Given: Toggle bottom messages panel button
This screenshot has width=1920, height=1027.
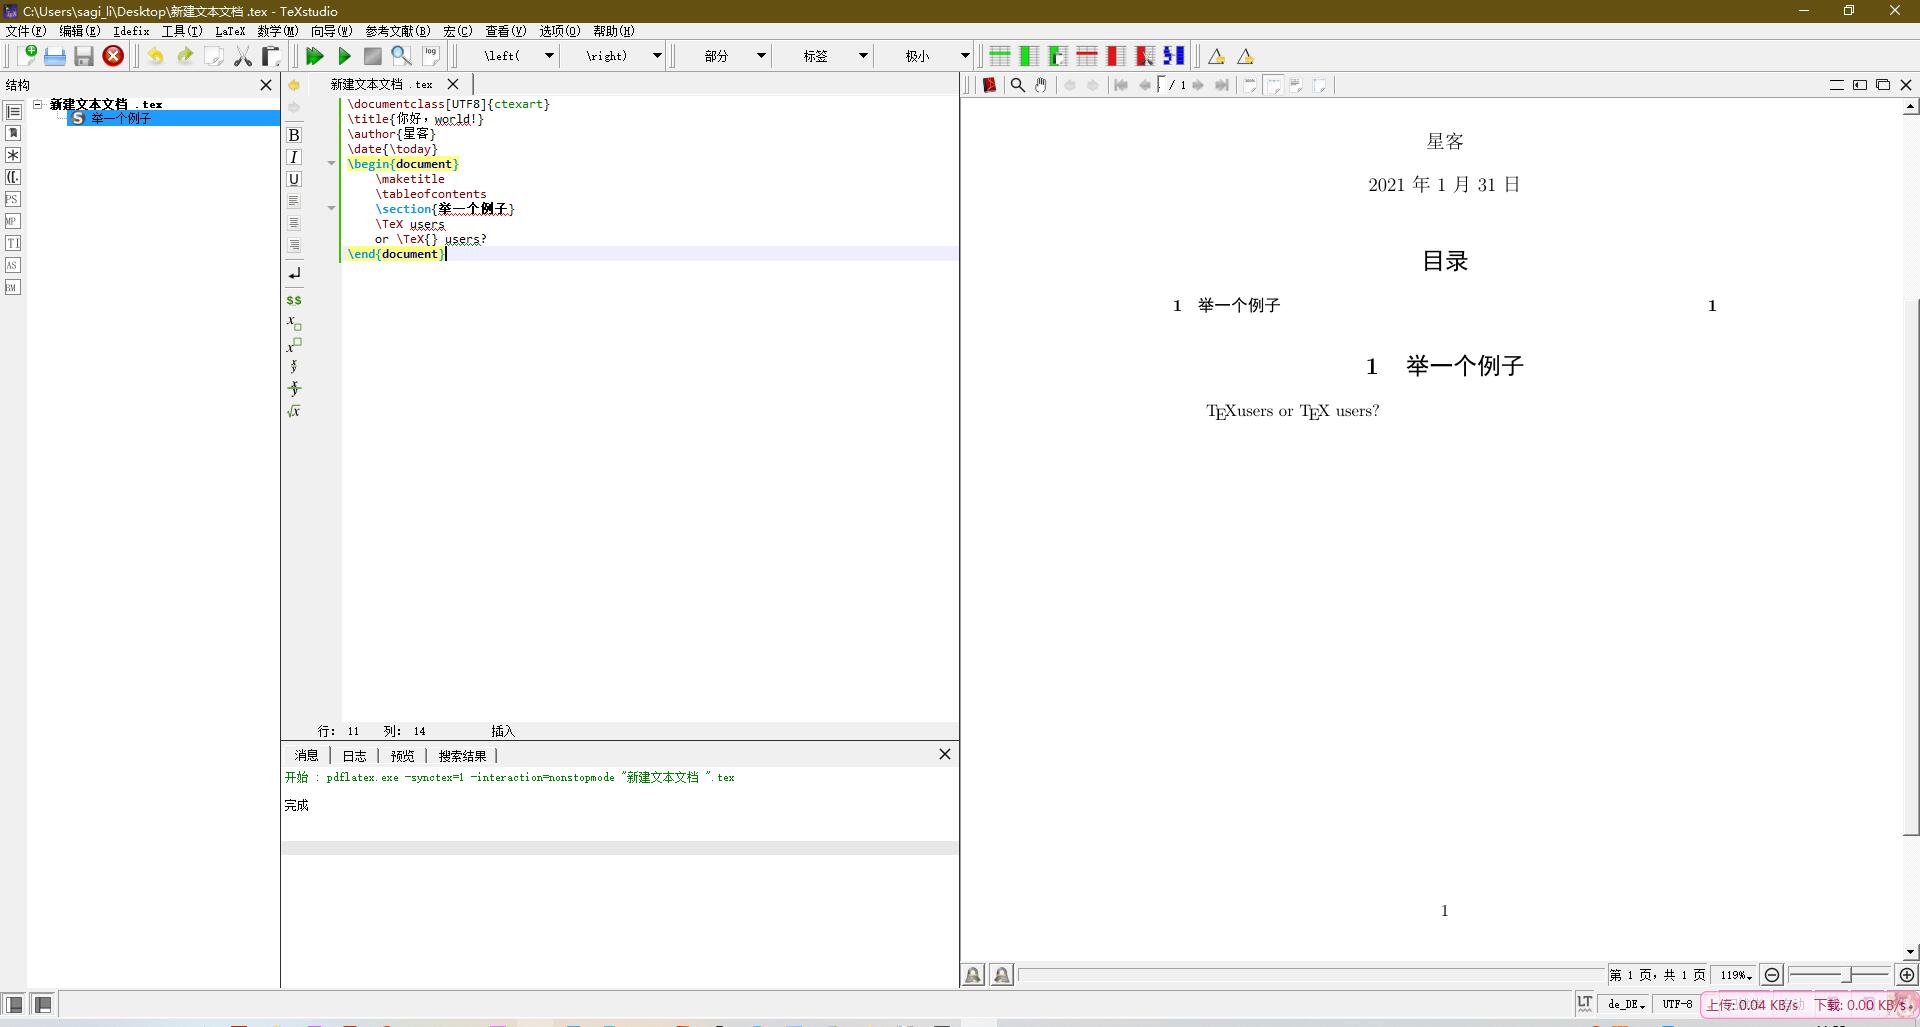Looking at the screenshot, I should pyautogui.click(x=43, y=1004).
